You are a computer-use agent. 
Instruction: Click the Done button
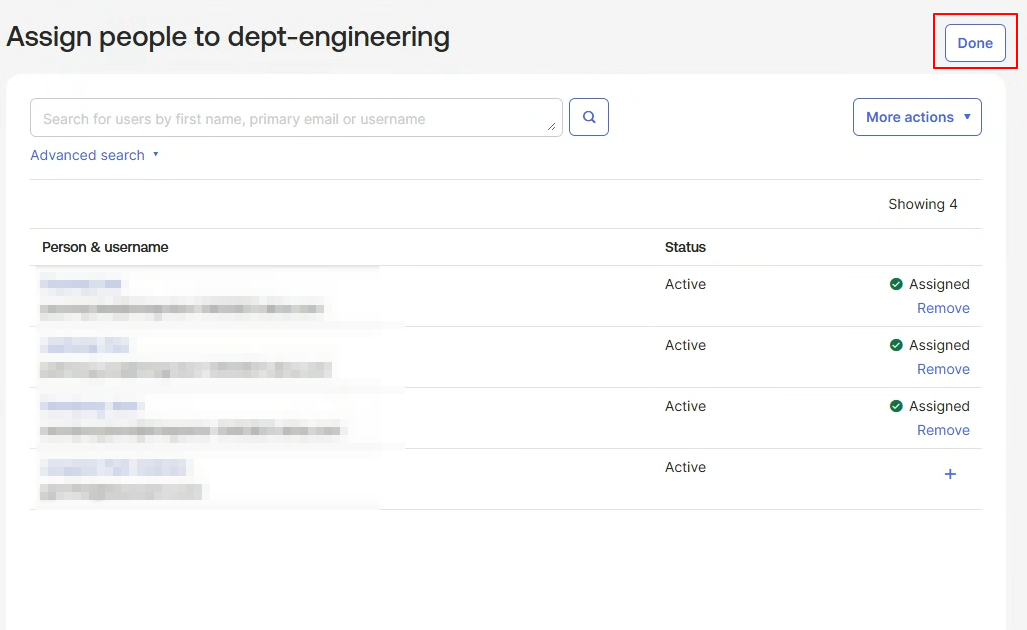[975, 43]
